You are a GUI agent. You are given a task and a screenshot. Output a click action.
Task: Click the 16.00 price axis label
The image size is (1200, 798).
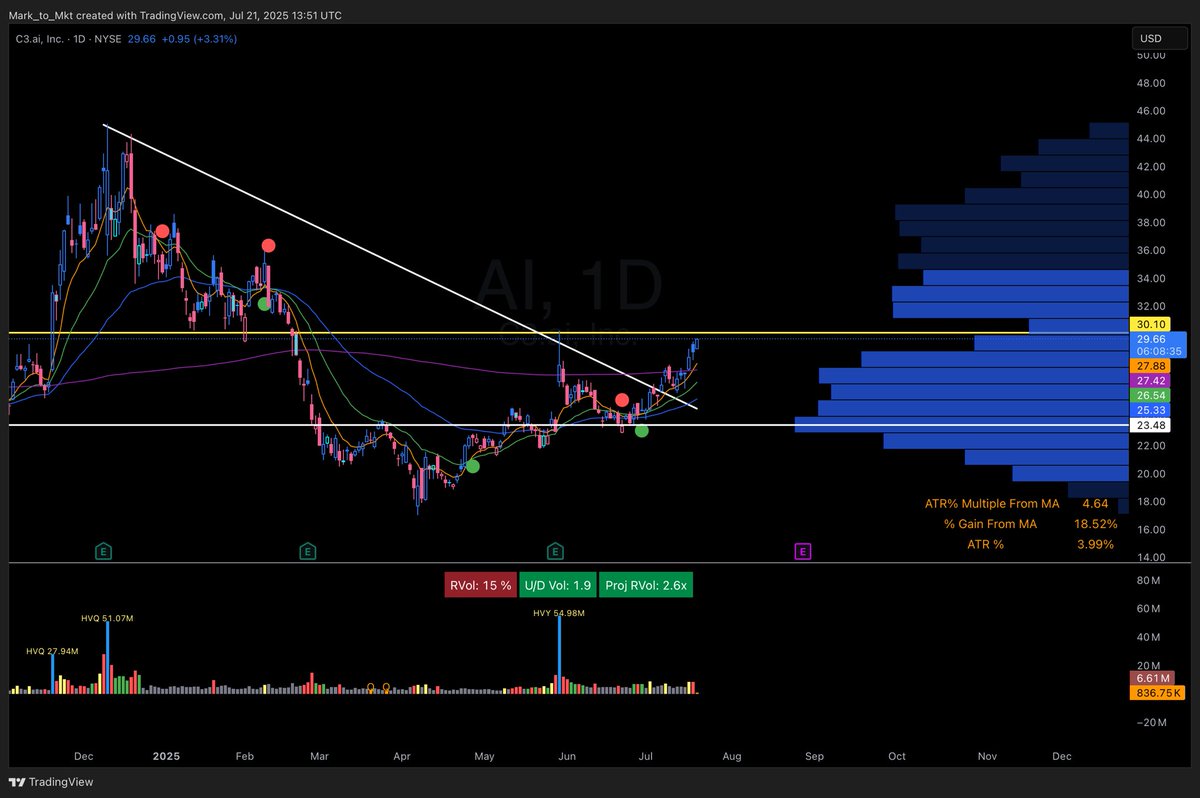(1151, 530)
